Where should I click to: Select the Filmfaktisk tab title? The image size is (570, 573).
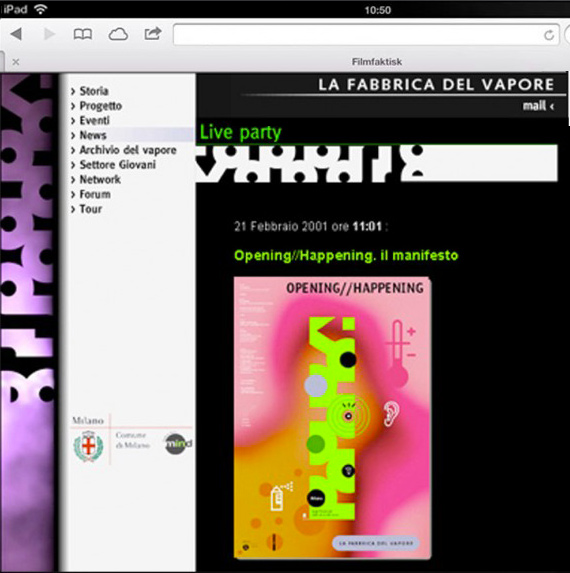pyautogui.click(x=377, y=62)
